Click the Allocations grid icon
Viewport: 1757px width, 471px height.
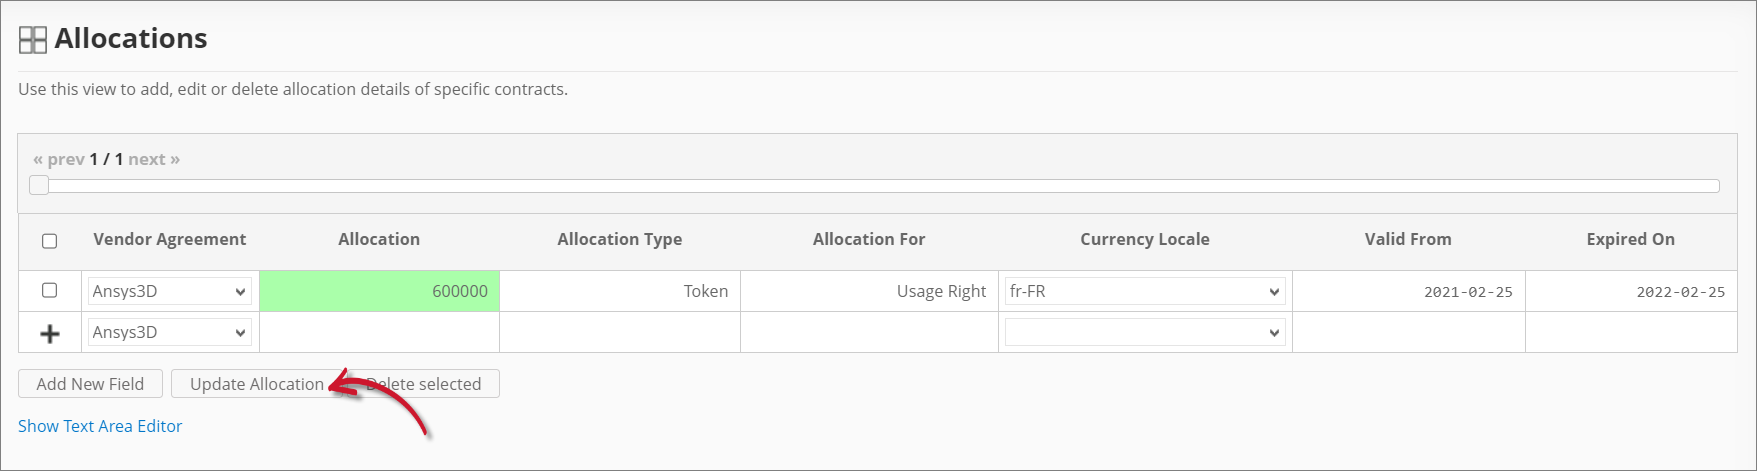click(x=33, y=40)
